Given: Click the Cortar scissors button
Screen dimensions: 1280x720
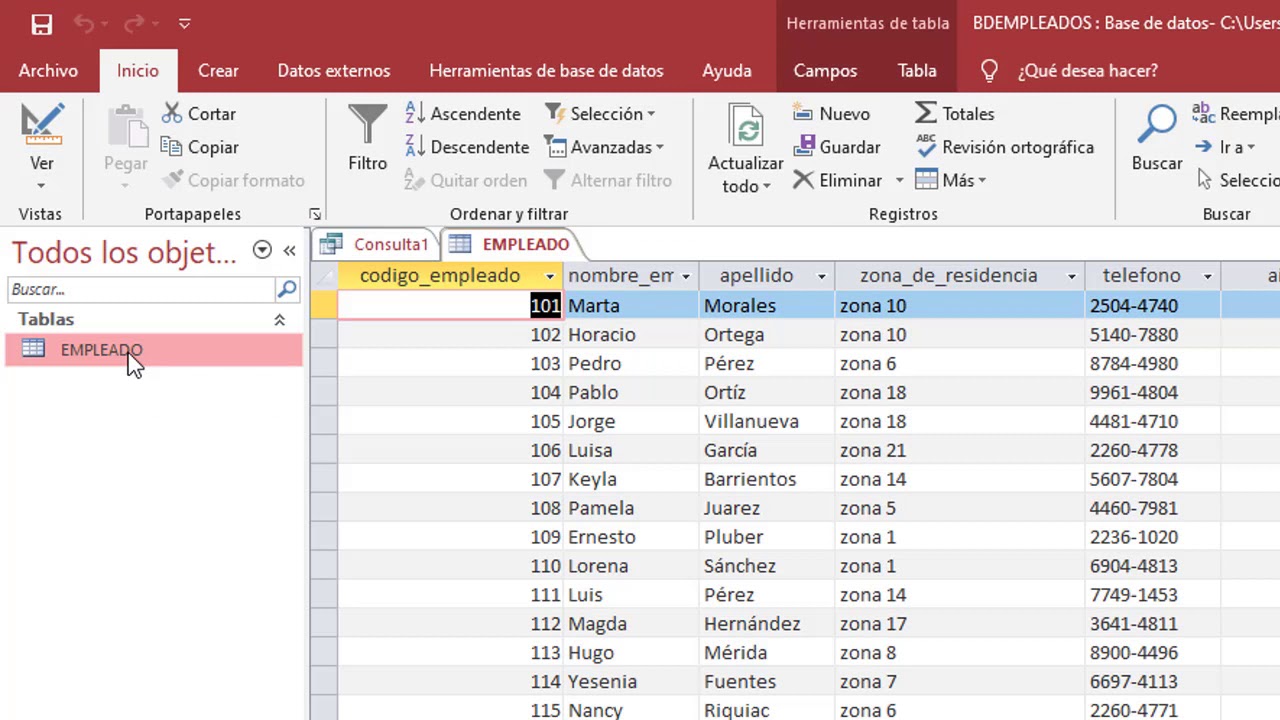Looking at the screenshot, I should pyautogui.click(x=199, y=114).
